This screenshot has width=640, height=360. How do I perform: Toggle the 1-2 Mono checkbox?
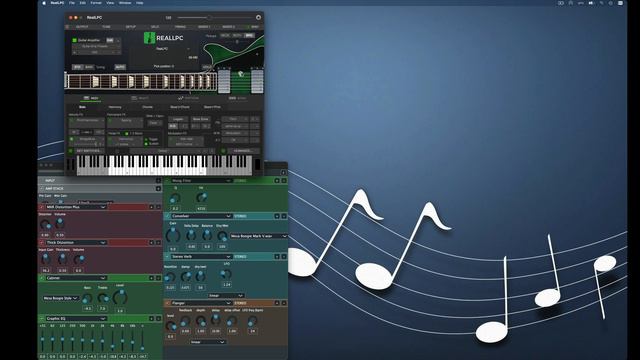point(127,133)
